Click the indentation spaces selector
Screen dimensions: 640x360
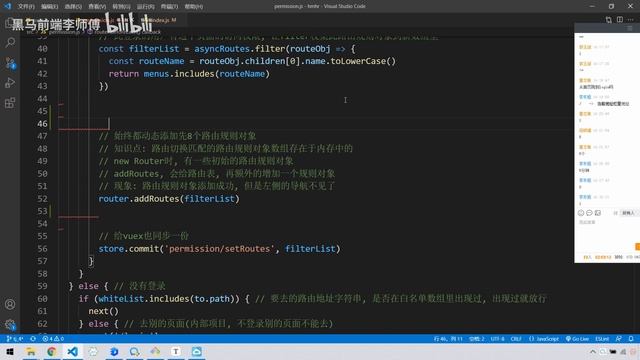point(477,339)
